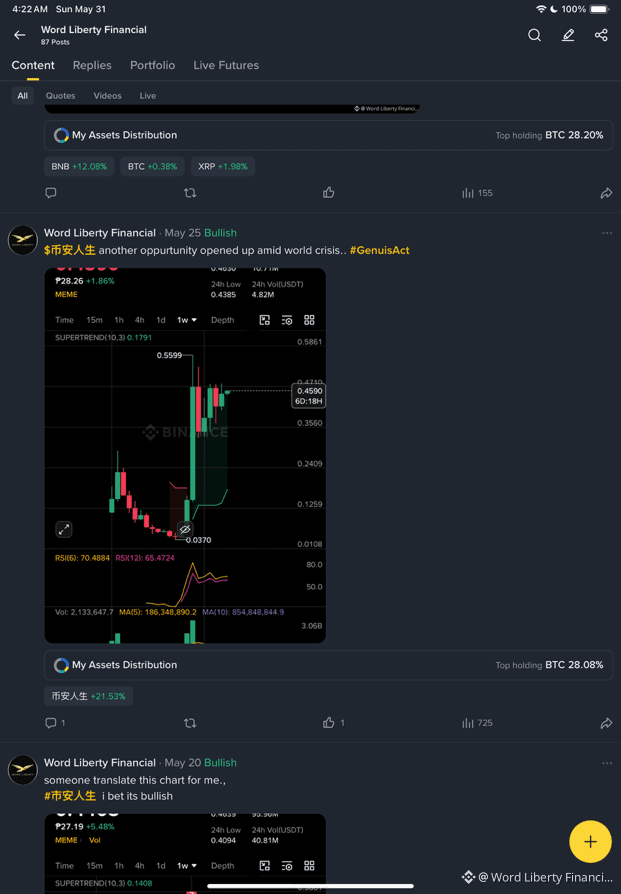Select 4h timeframe in May 25 chart
Image resolution: width=621 pixels, height=894 pixels.
(139, 320)
